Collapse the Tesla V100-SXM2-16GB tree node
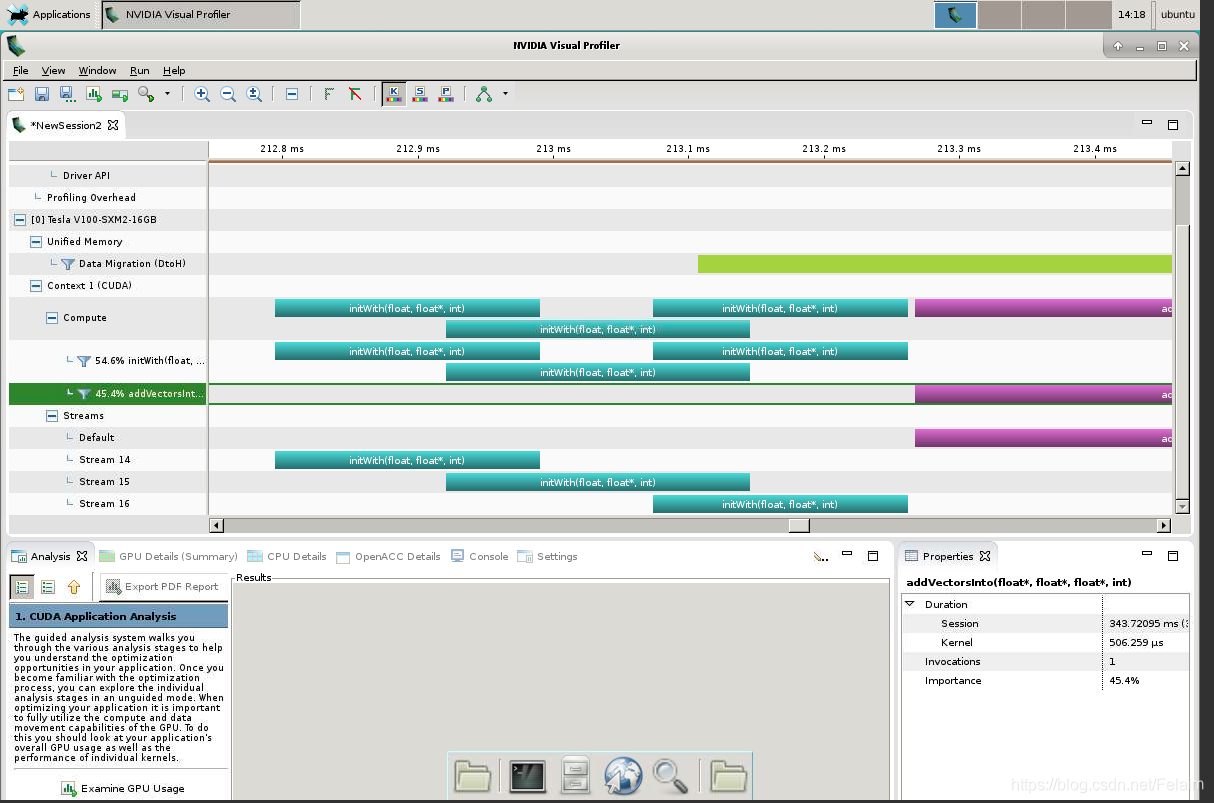The width and height of the screenshot is (1214, 803). (x=20, y=220)
